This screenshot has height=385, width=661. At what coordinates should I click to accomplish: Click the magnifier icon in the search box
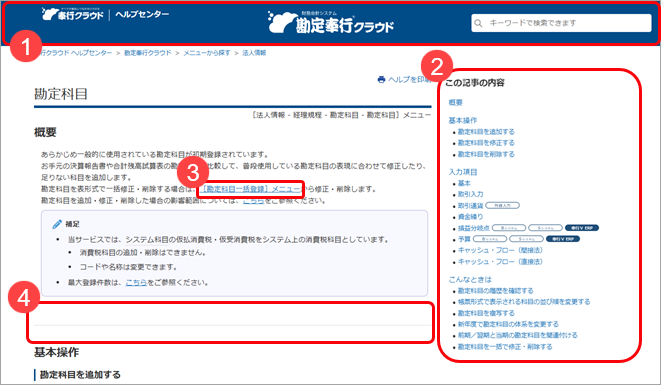(x=478, y=23)
